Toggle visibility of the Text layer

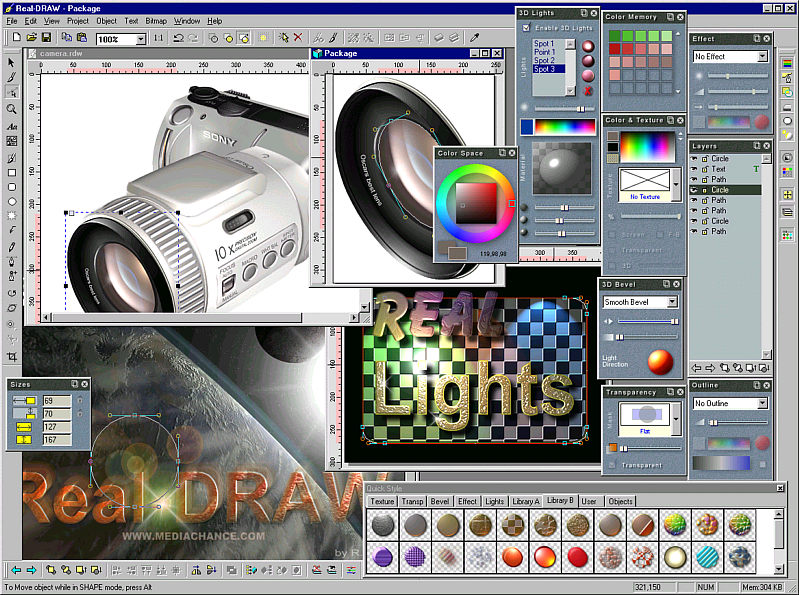(x=694, y=169)
